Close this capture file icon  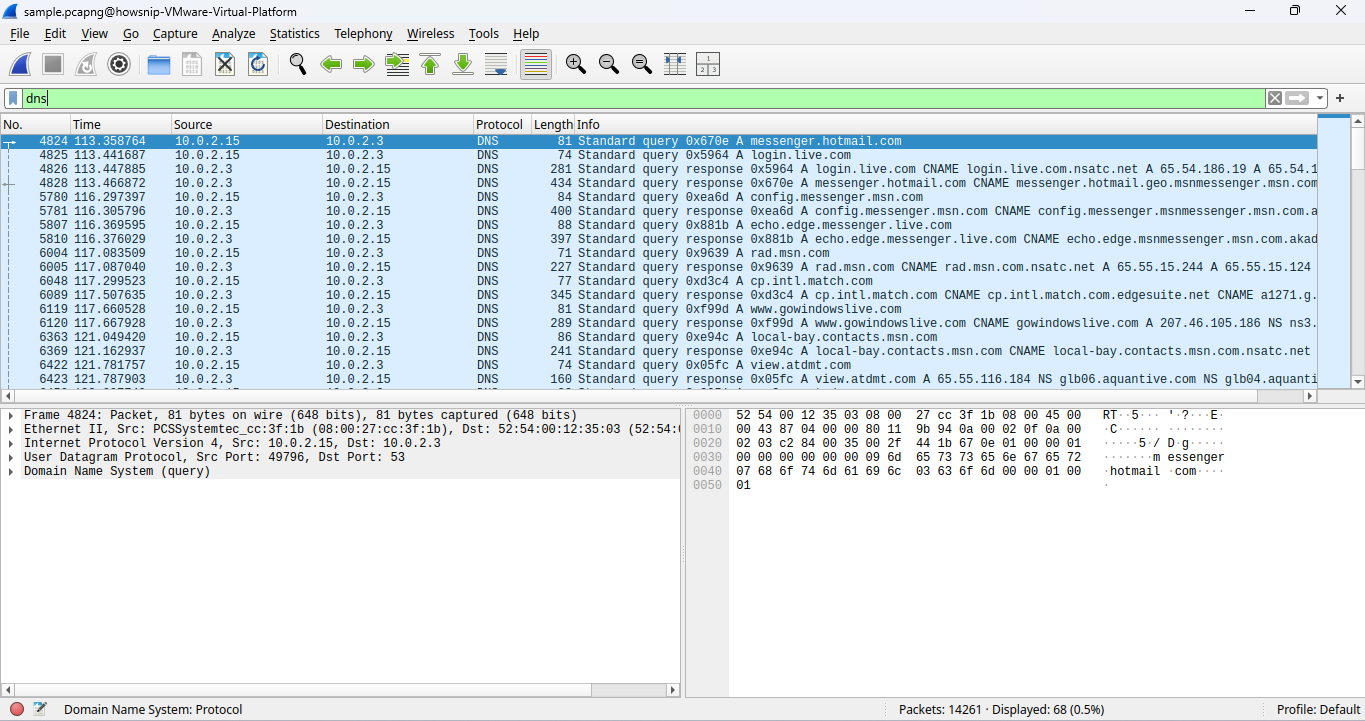tap(225, 64)
